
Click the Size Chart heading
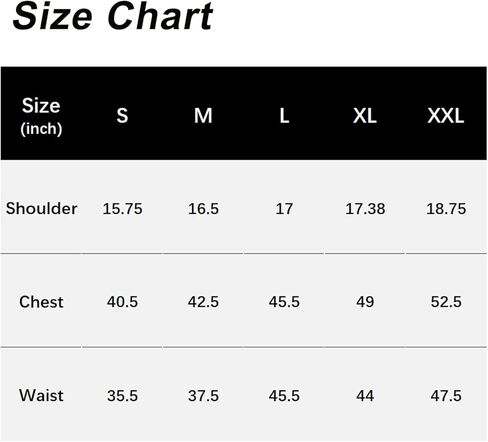pos(113,16)
